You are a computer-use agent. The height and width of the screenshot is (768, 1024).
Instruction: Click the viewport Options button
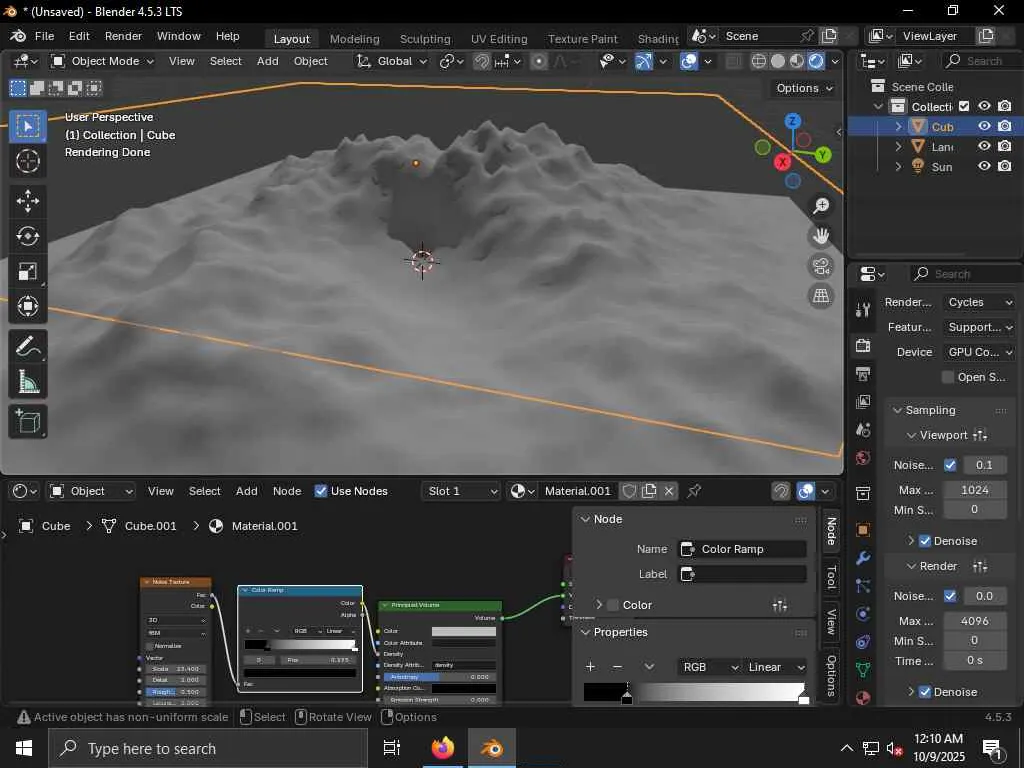click(804, 88)
